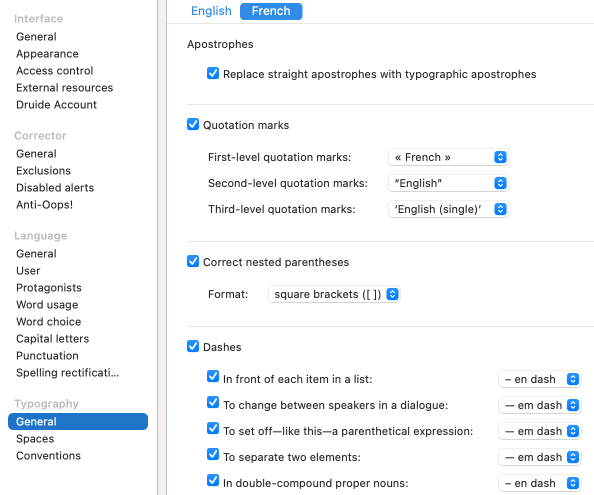The width and height of the screenshot is (594, 495).
Task: Open dash dropdown for dialogue speaker changes
Action: pyautogui.click(x=539, y=405)
